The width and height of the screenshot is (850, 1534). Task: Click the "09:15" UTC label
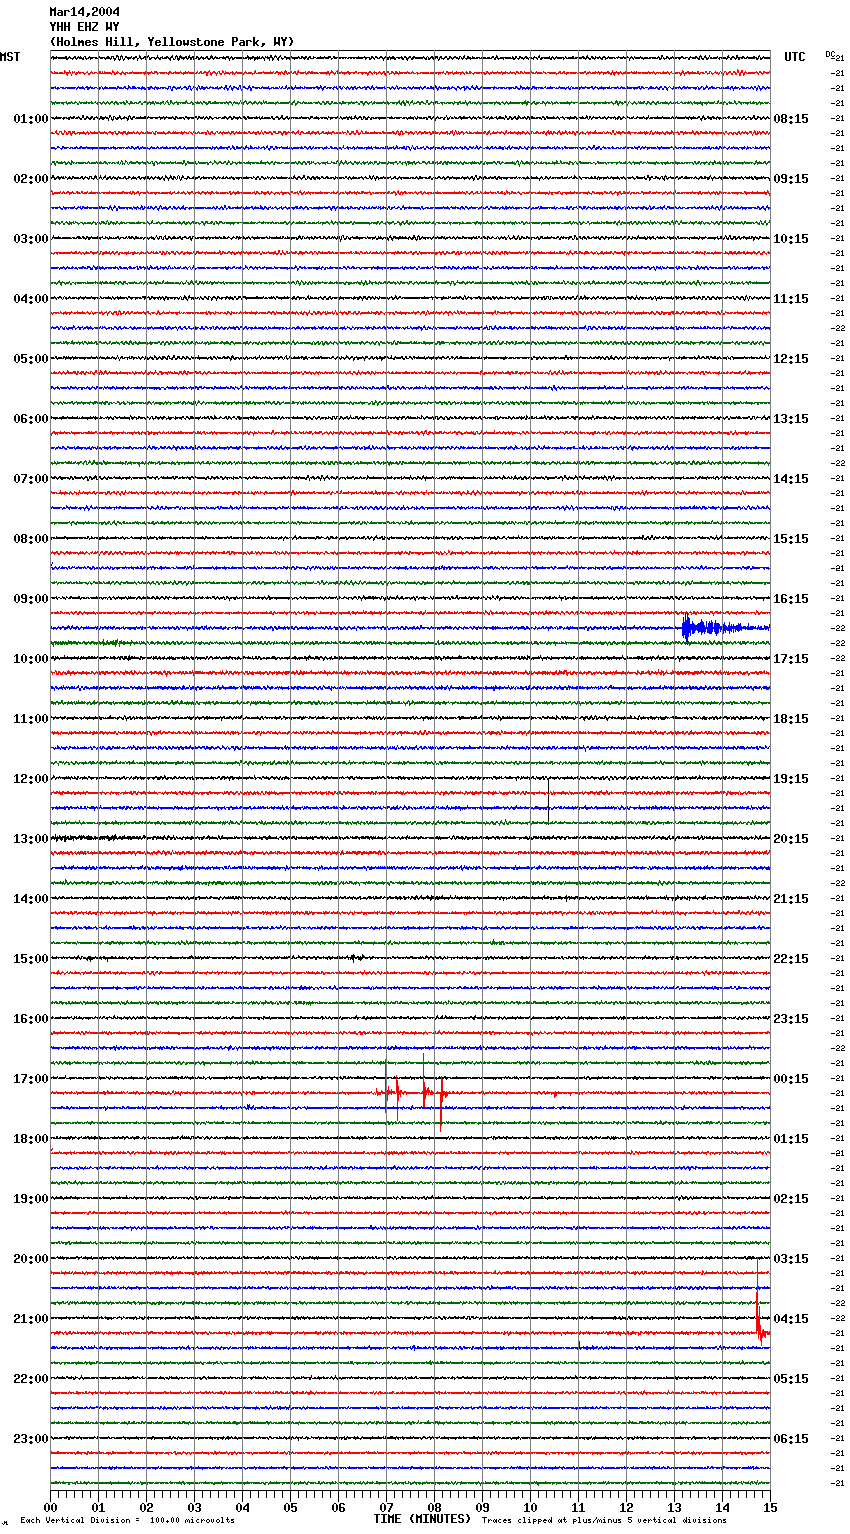[x=791, y=179]
